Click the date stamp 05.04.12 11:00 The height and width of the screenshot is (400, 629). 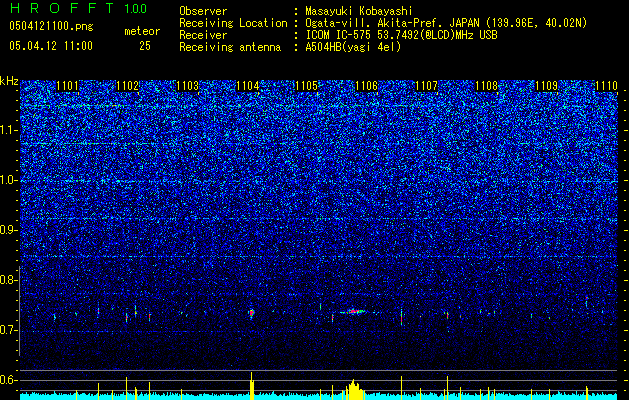coord(51,46)
